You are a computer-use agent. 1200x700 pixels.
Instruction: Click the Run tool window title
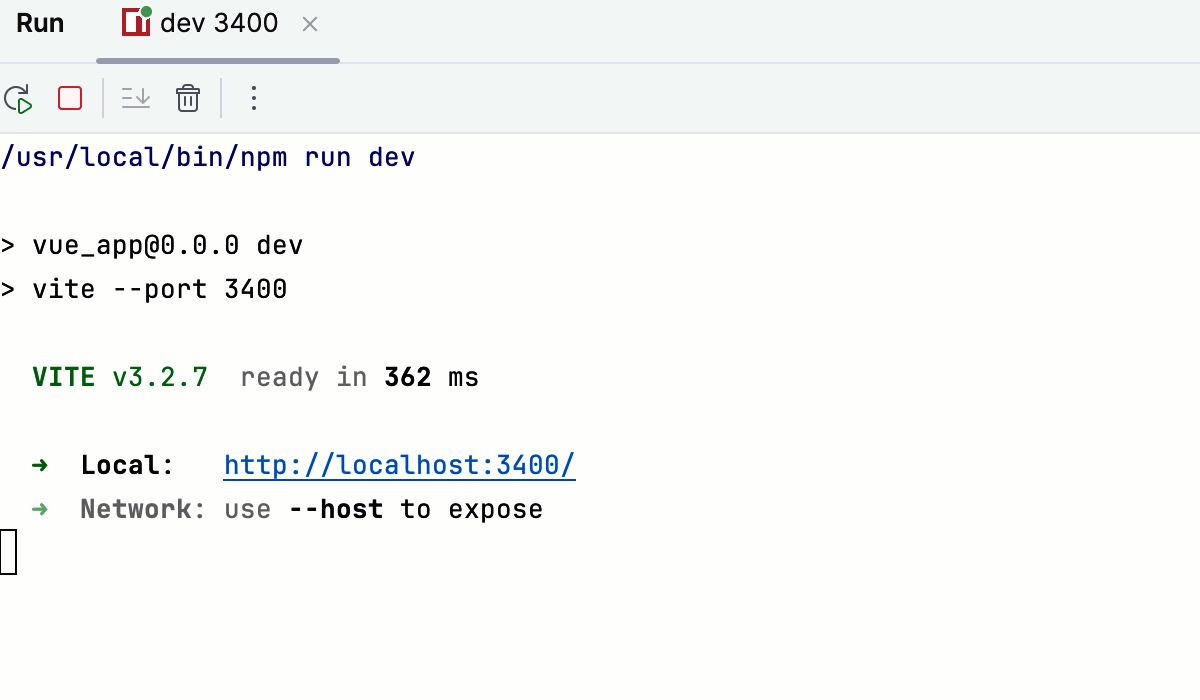click(40, 22)
